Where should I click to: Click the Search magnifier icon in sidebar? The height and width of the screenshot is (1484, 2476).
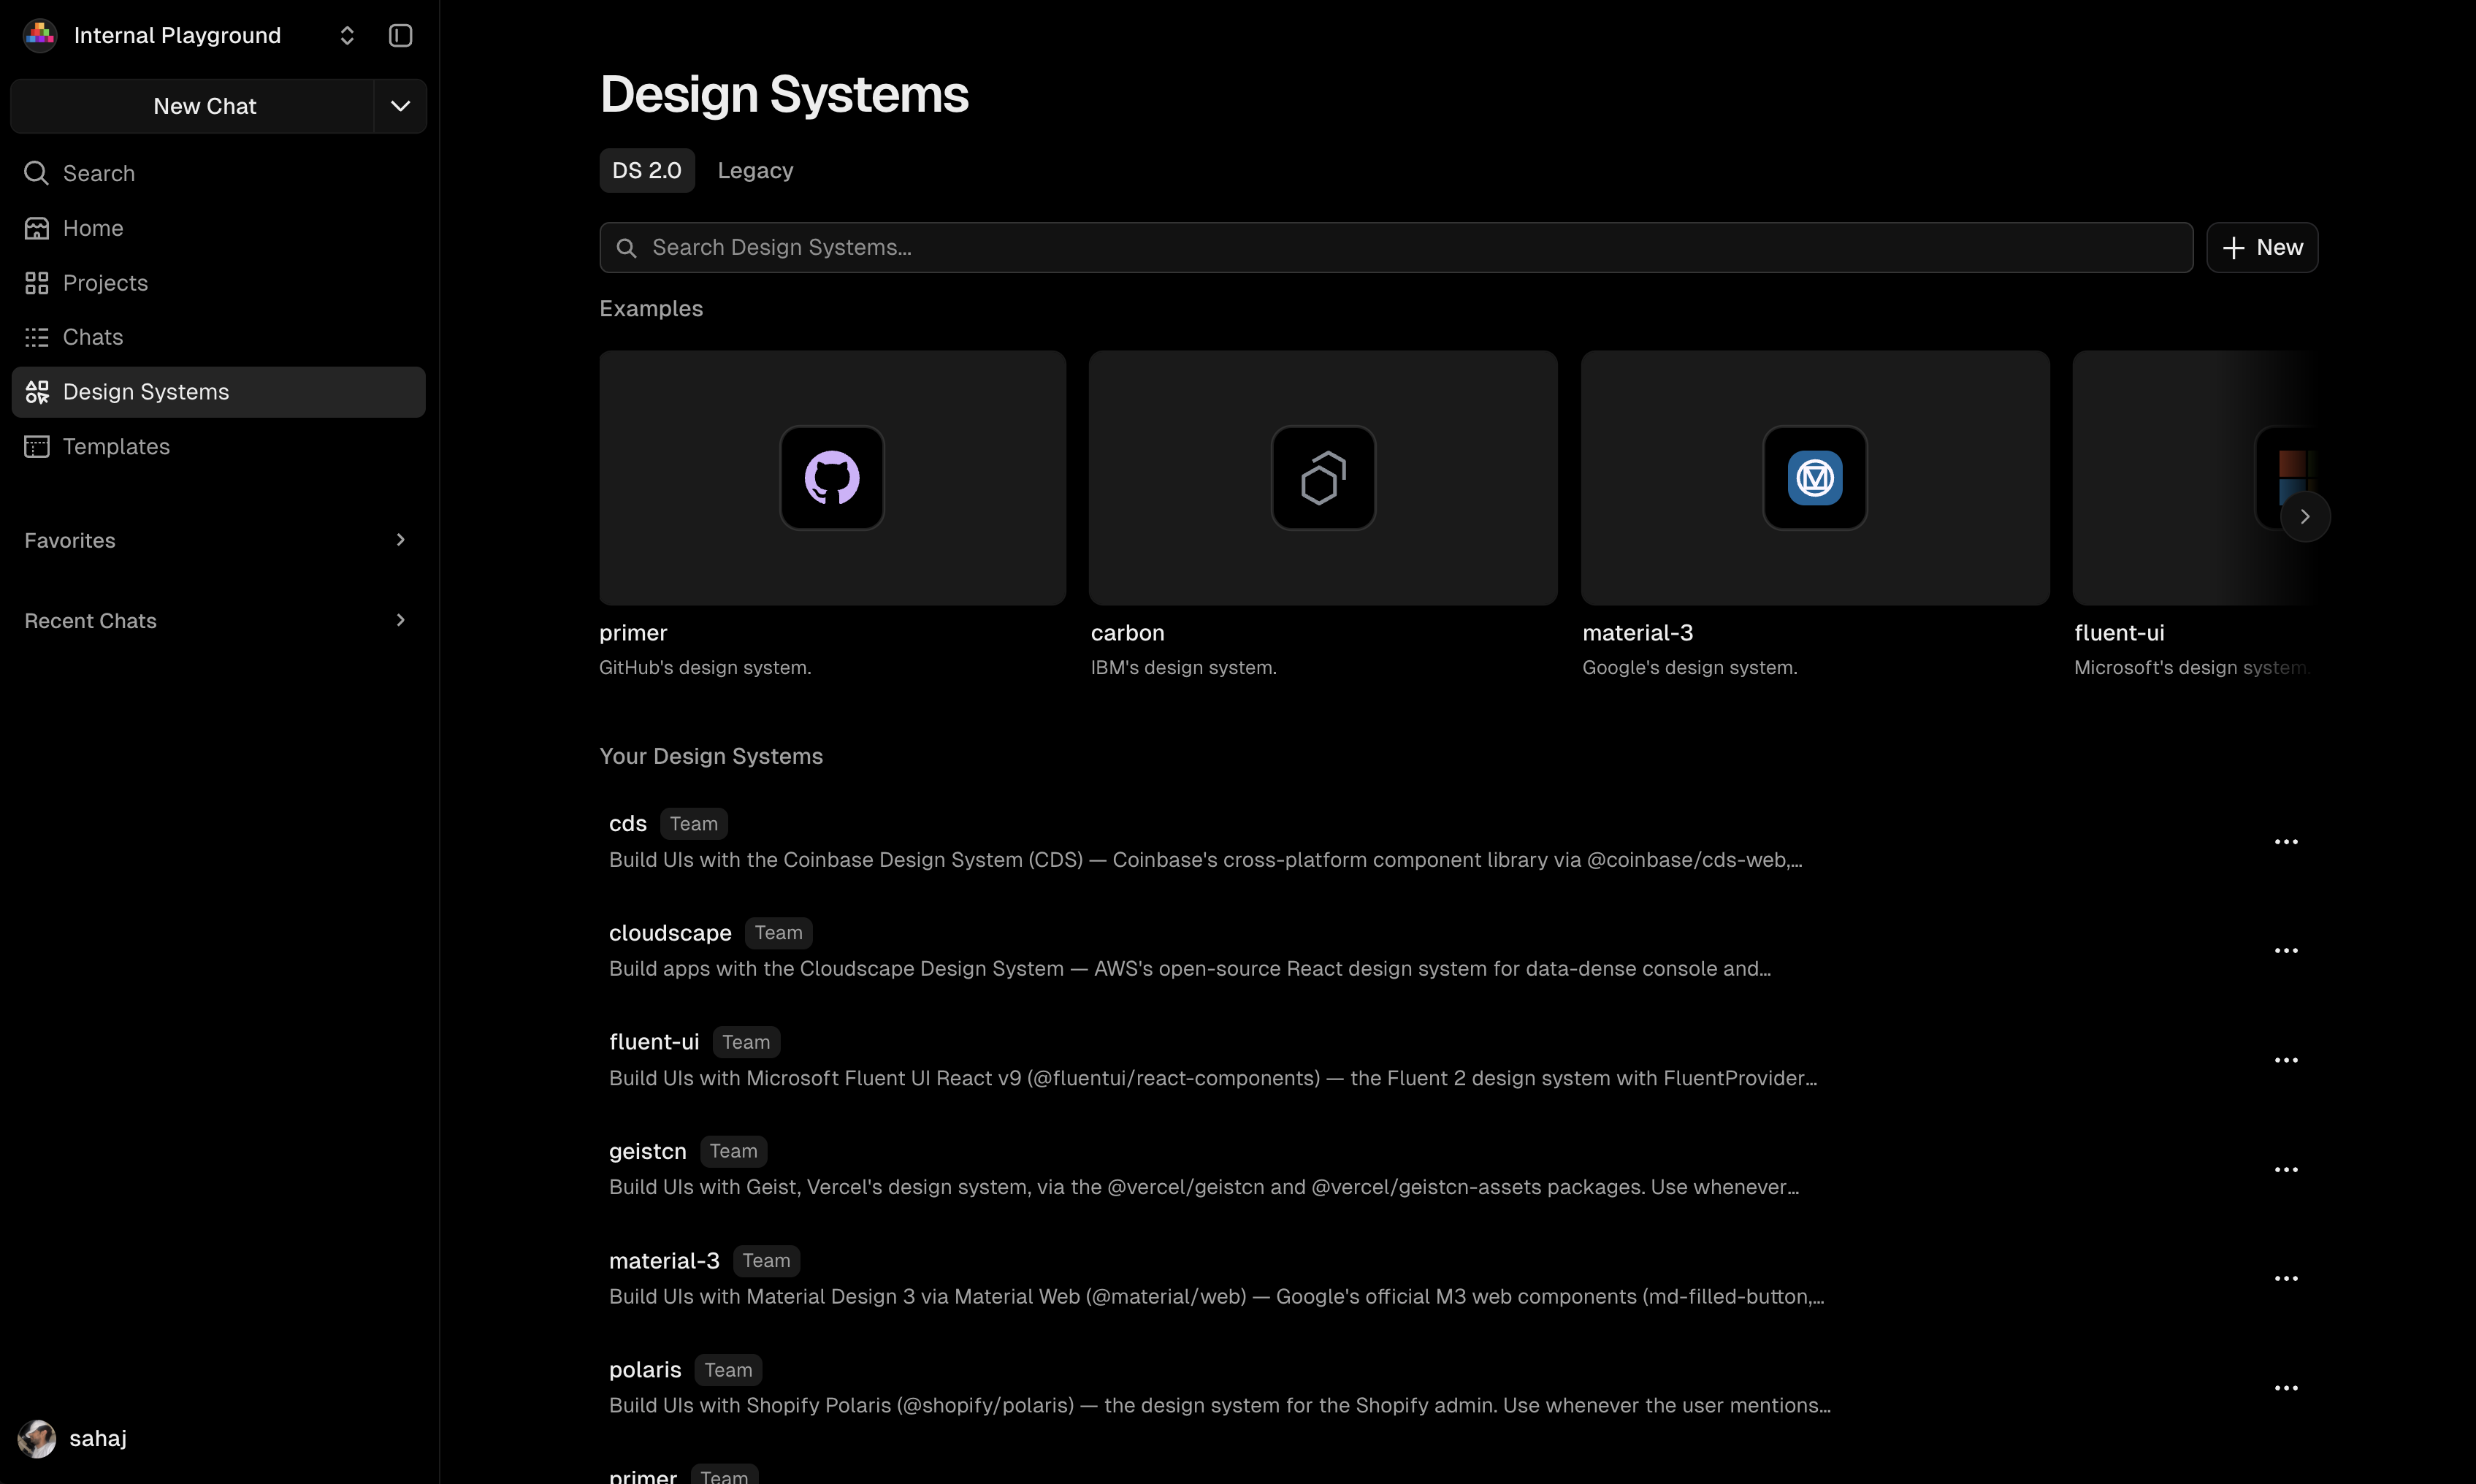pos(37,173)
